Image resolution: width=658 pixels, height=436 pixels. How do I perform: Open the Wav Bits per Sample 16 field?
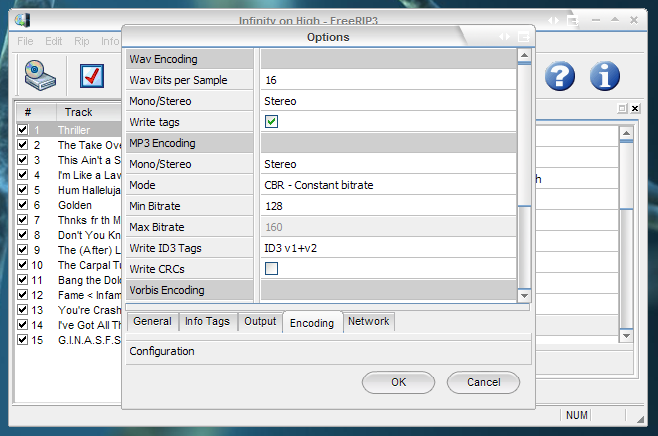point(389,80)
